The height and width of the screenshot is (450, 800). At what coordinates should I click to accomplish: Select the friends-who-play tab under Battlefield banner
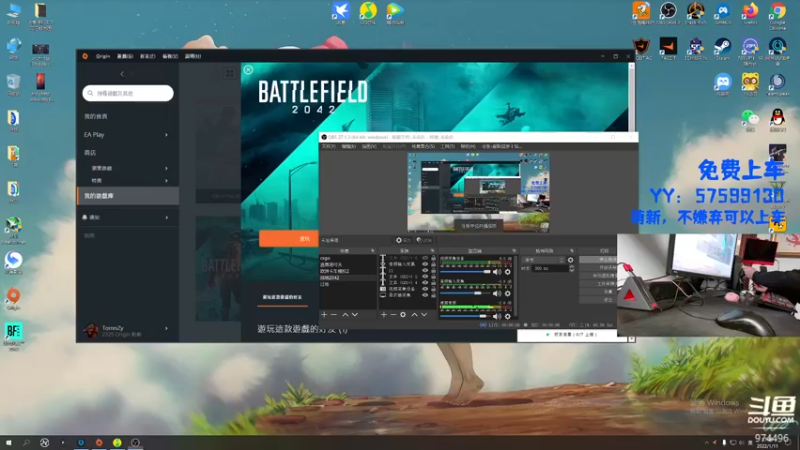tap(282, 297)
